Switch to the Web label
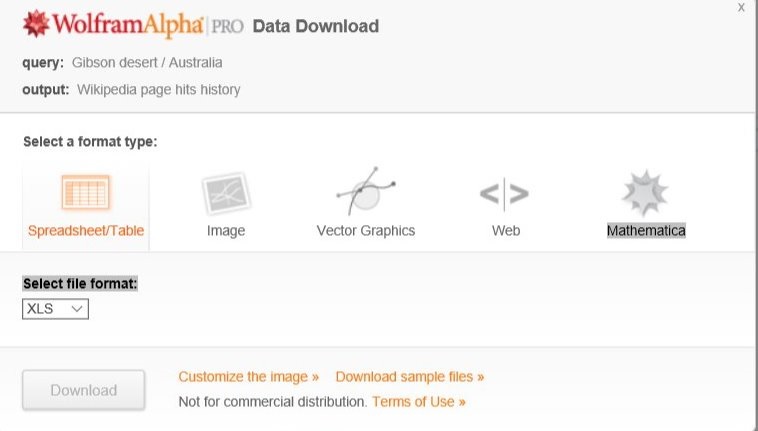758x431 pixels. (505, 231)
